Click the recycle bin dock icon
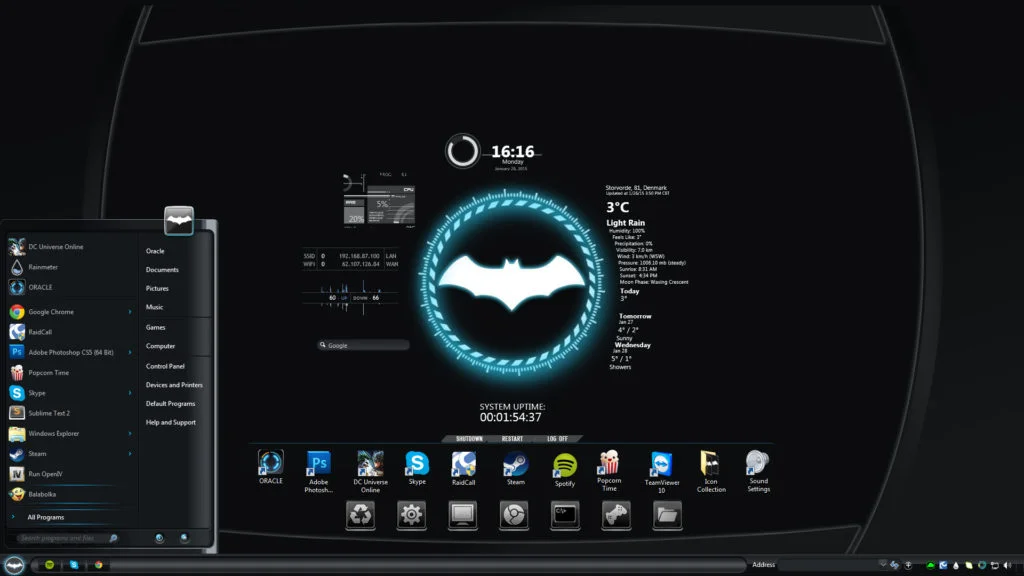The height and width of the screenshot is (576, 1024). coord(360,515)
